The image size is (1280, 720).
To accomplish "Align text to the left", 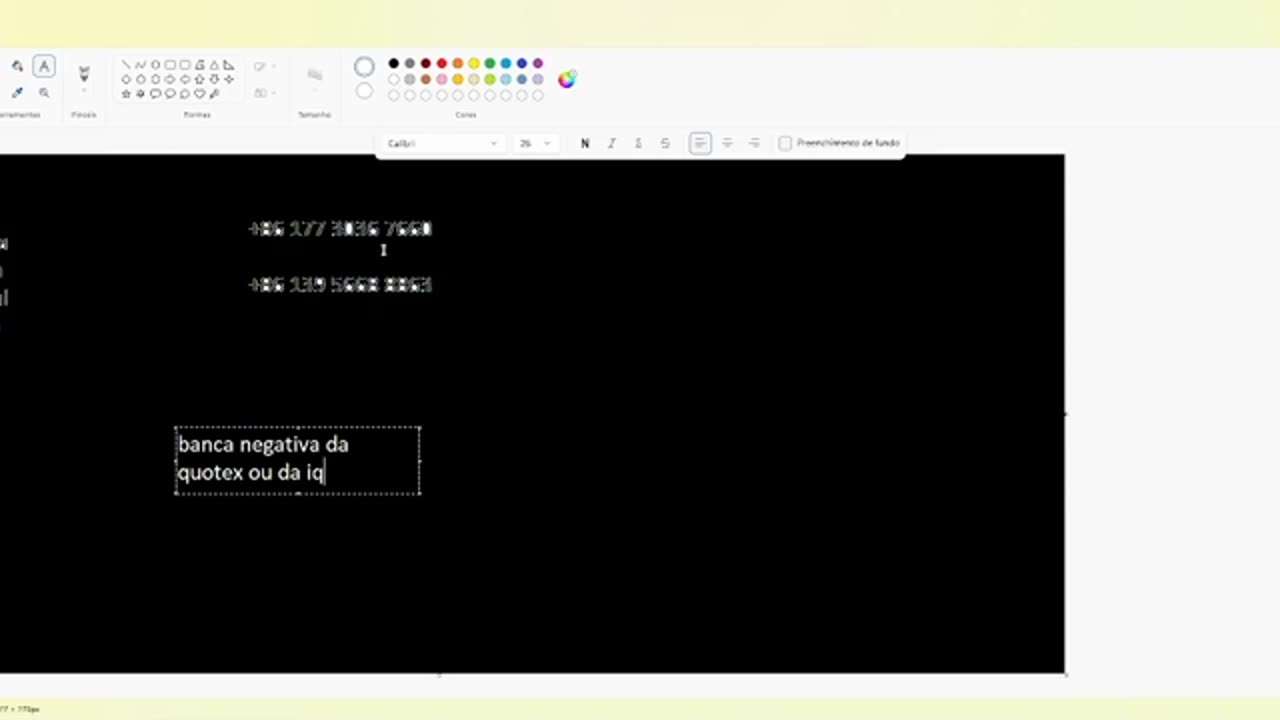I will 700,143.
